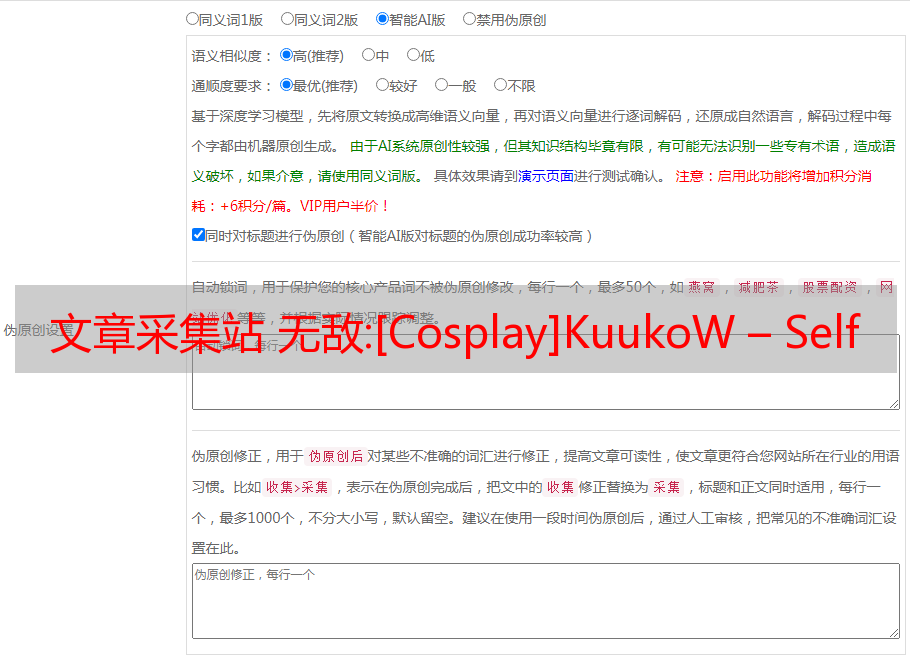Select the 同义词1版 radio option
The image size is (911, 658).
[x=192, y=19]
